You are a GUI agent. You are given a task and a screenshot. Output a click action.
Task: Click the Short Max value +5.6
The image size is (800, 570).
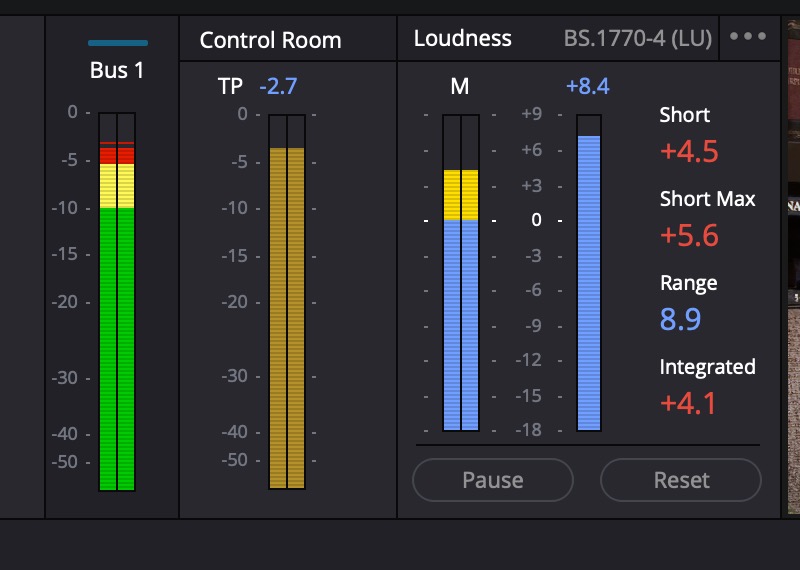[689, 236]
